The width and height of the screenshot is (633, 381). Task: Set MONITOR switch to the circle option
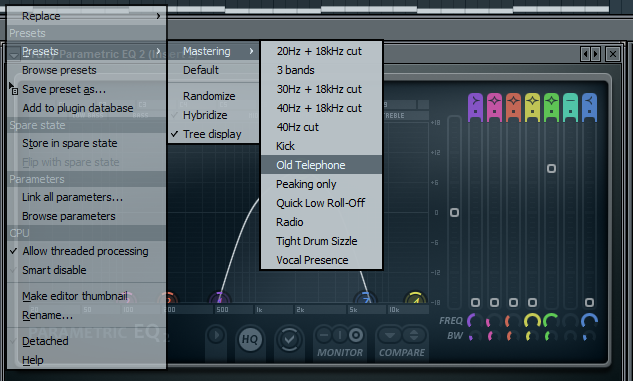(356, 335)
